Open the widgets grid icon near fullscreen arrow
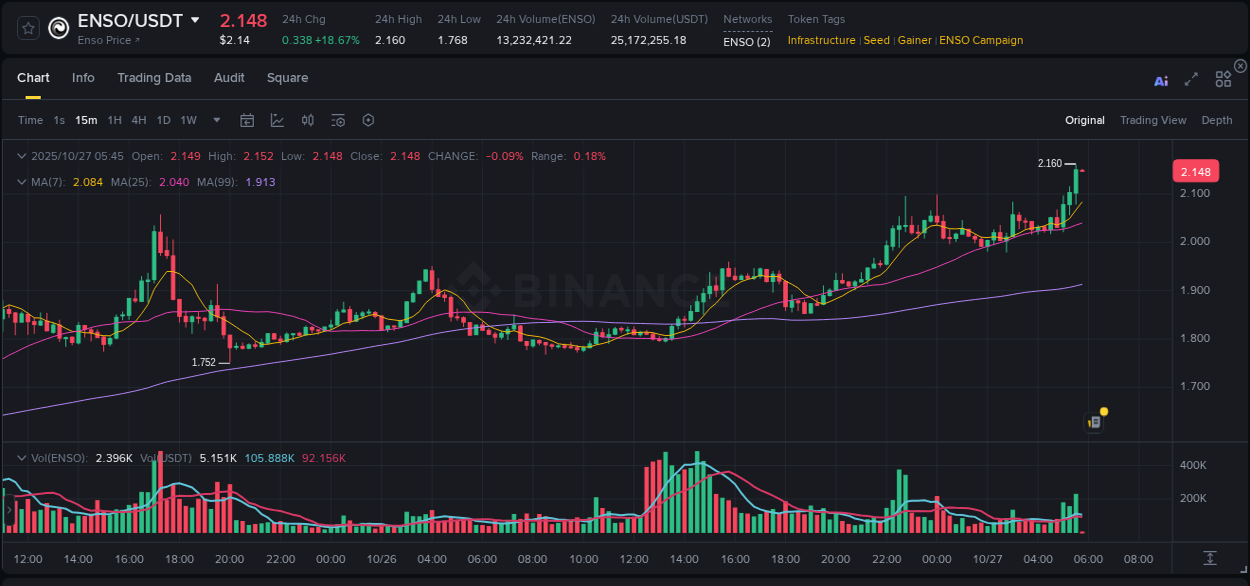The width and height of the screenshot is (1250, 586). tap(1223, 79)
